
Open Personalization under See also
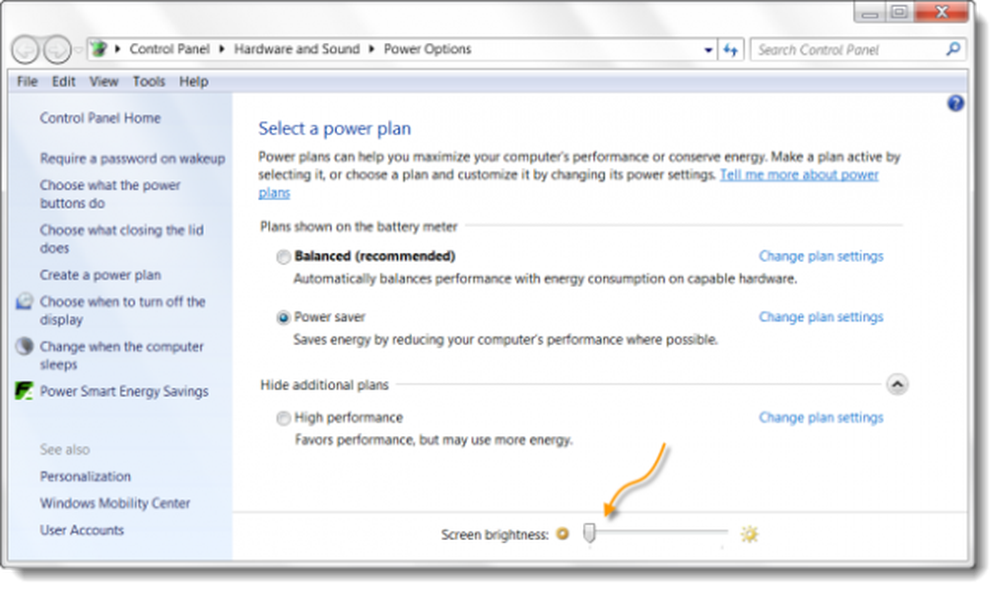point(85,476)
